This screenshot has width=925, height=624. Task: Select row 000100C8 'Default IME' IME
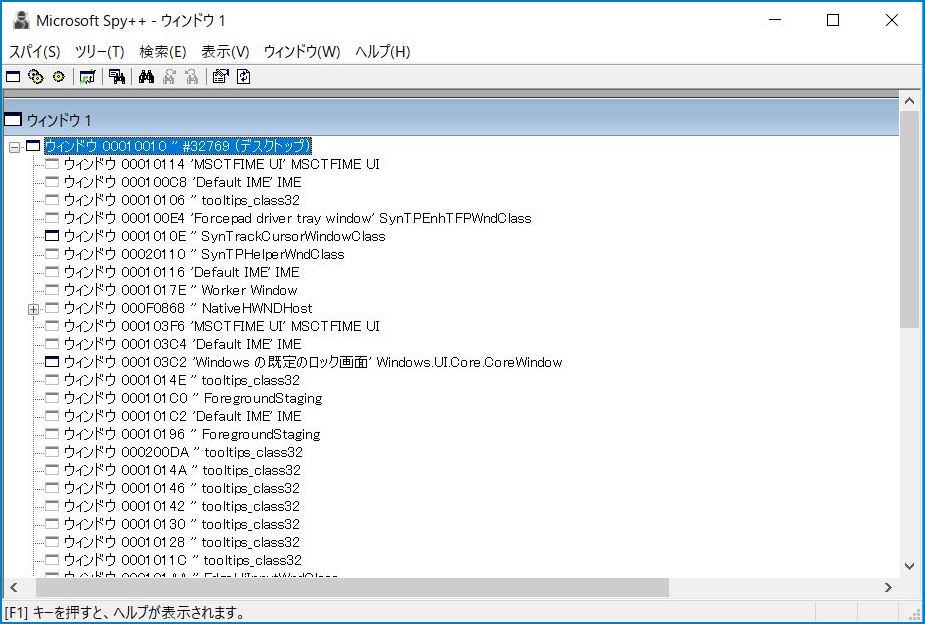tap(182, 182)
